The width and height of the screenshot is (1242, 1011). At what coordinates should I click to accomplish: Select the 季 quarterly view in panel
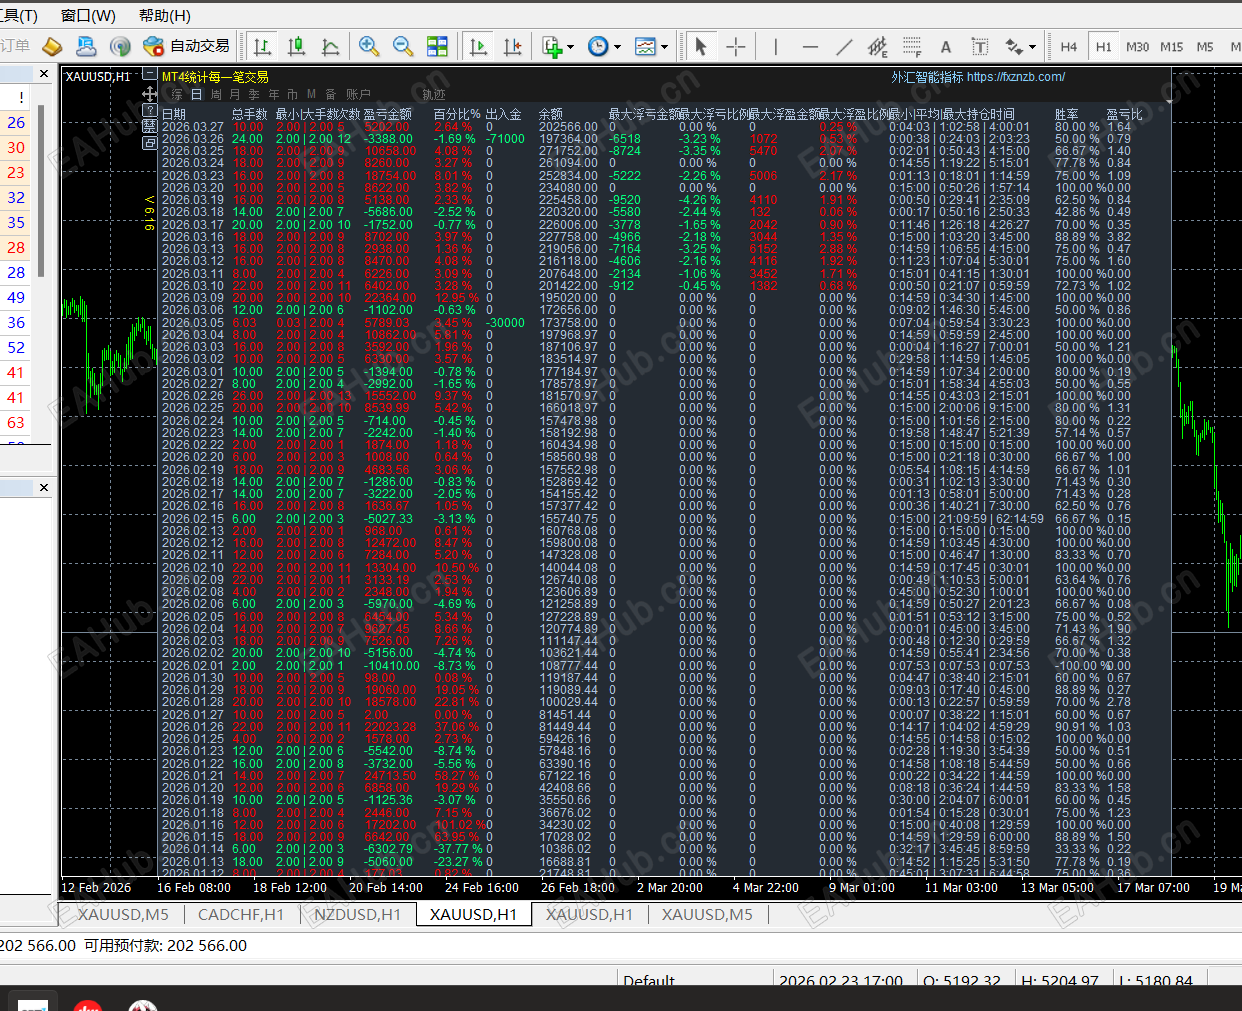(254, 95)
